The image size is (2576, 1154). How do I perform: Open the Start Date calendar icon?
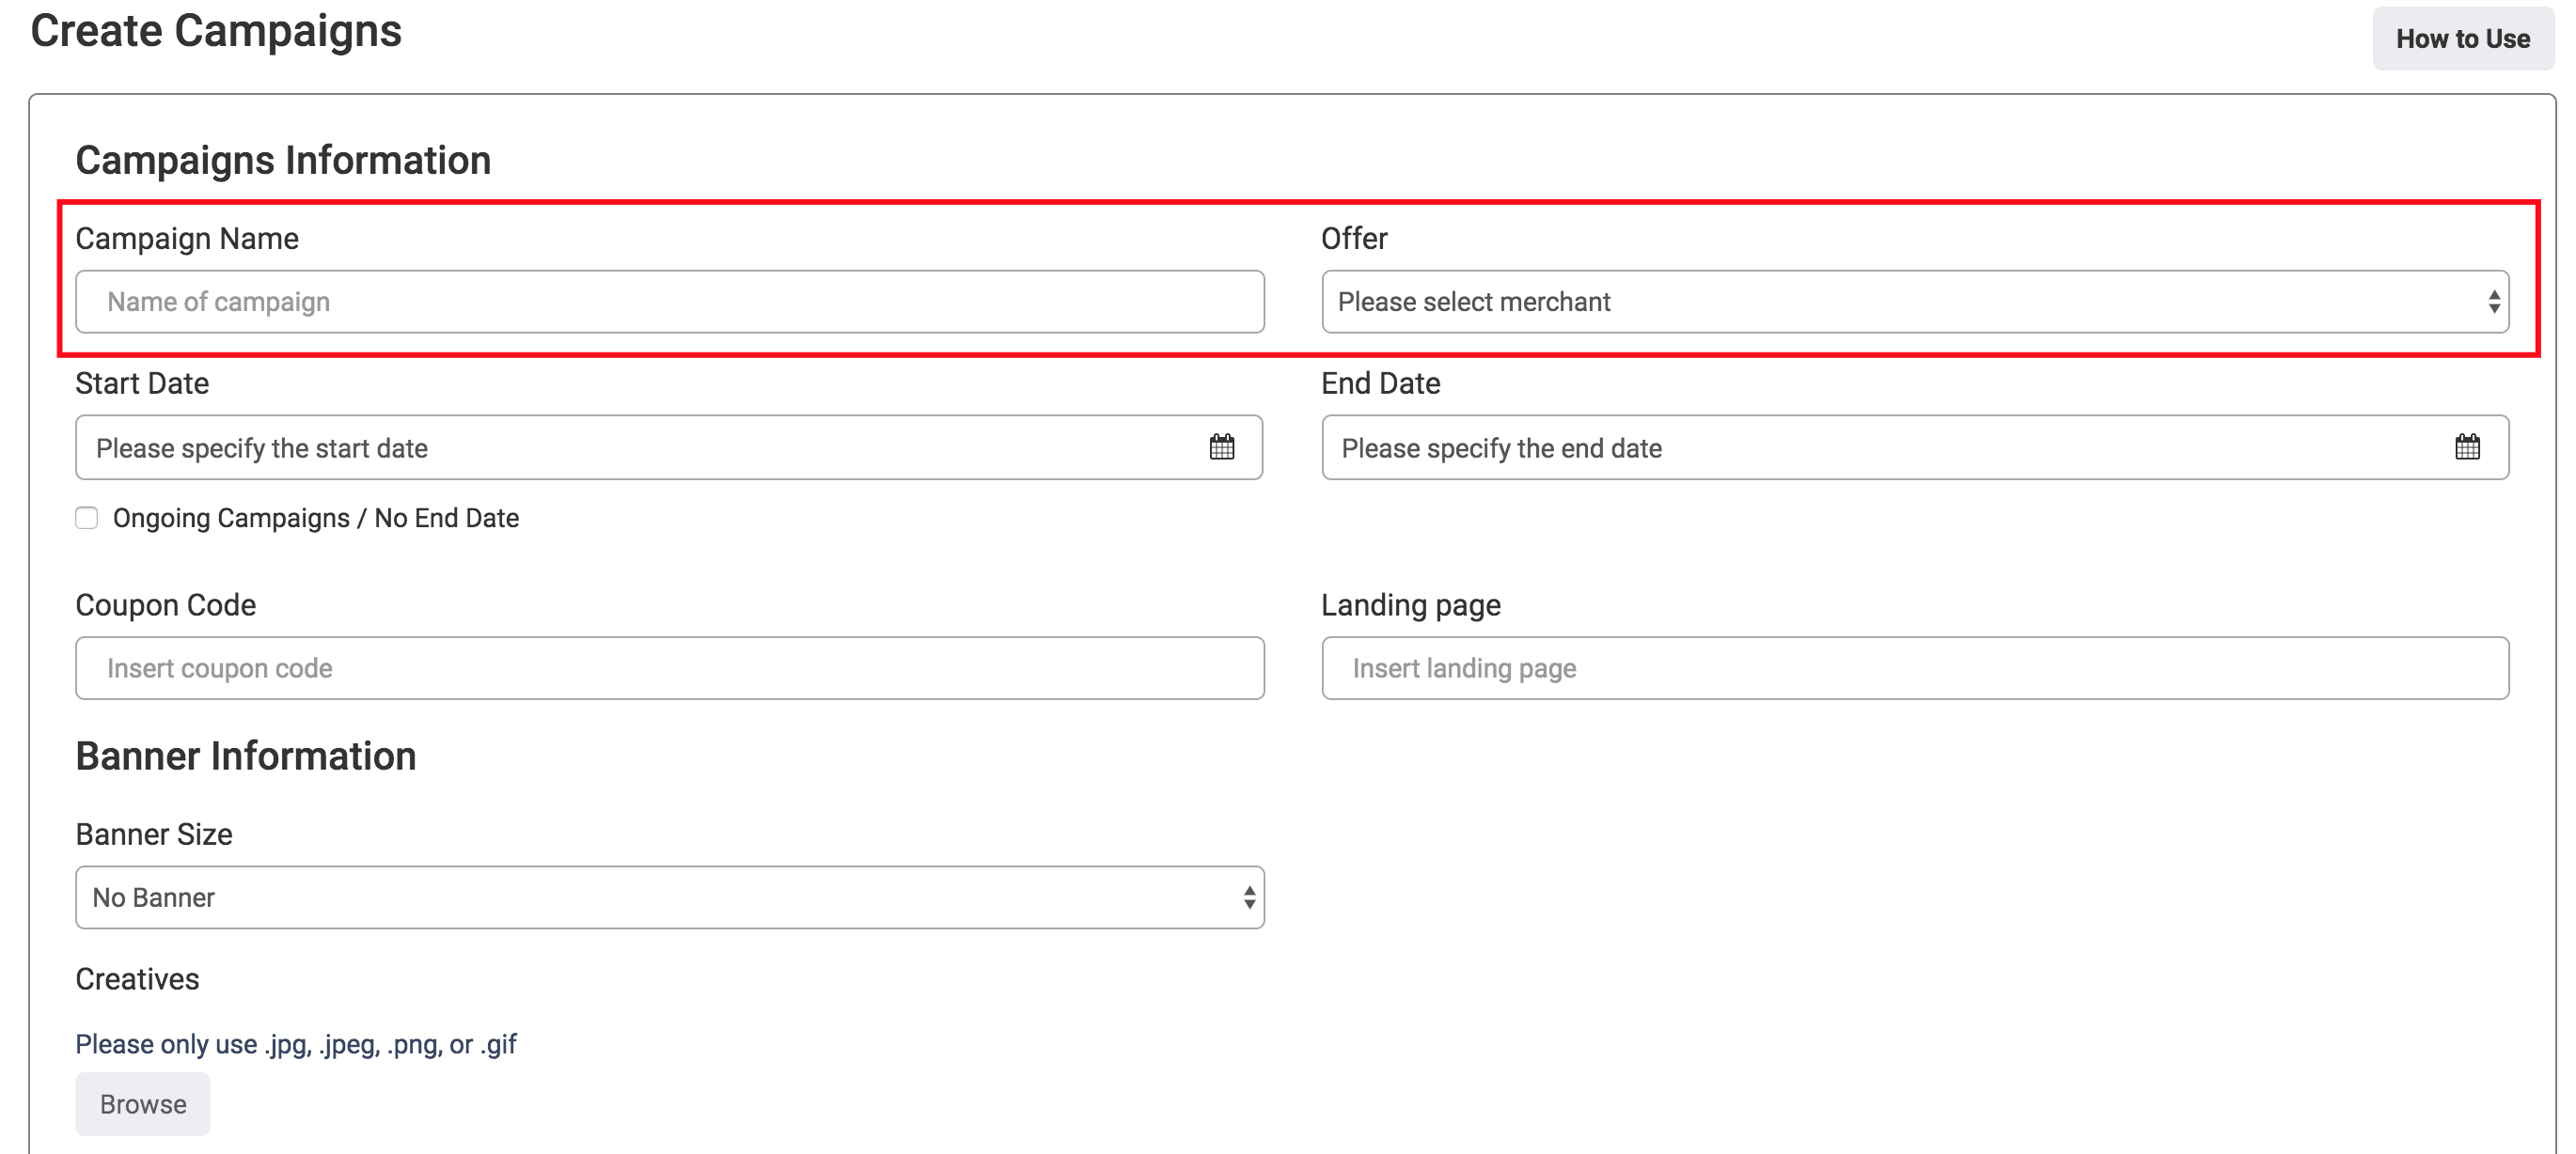(1221, 447)
